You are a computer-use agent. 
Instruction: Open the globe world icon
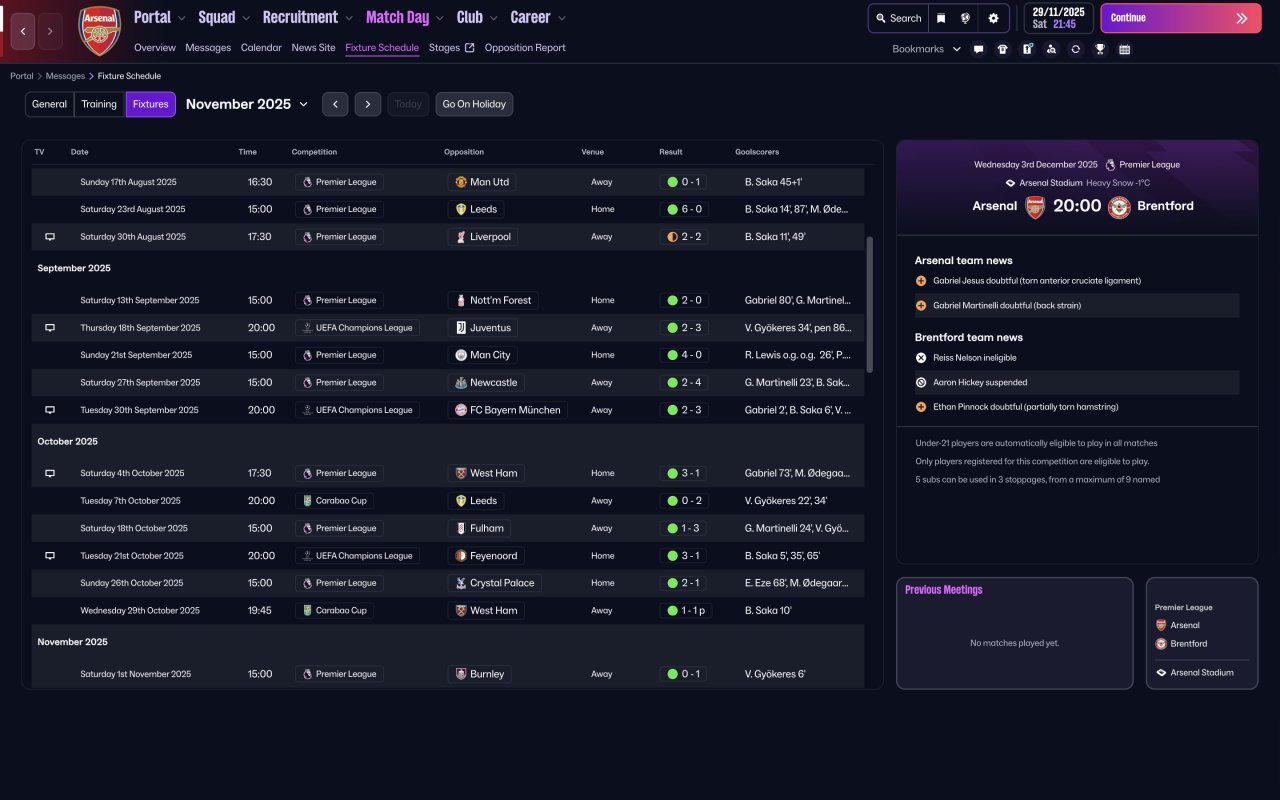point(966,18)
